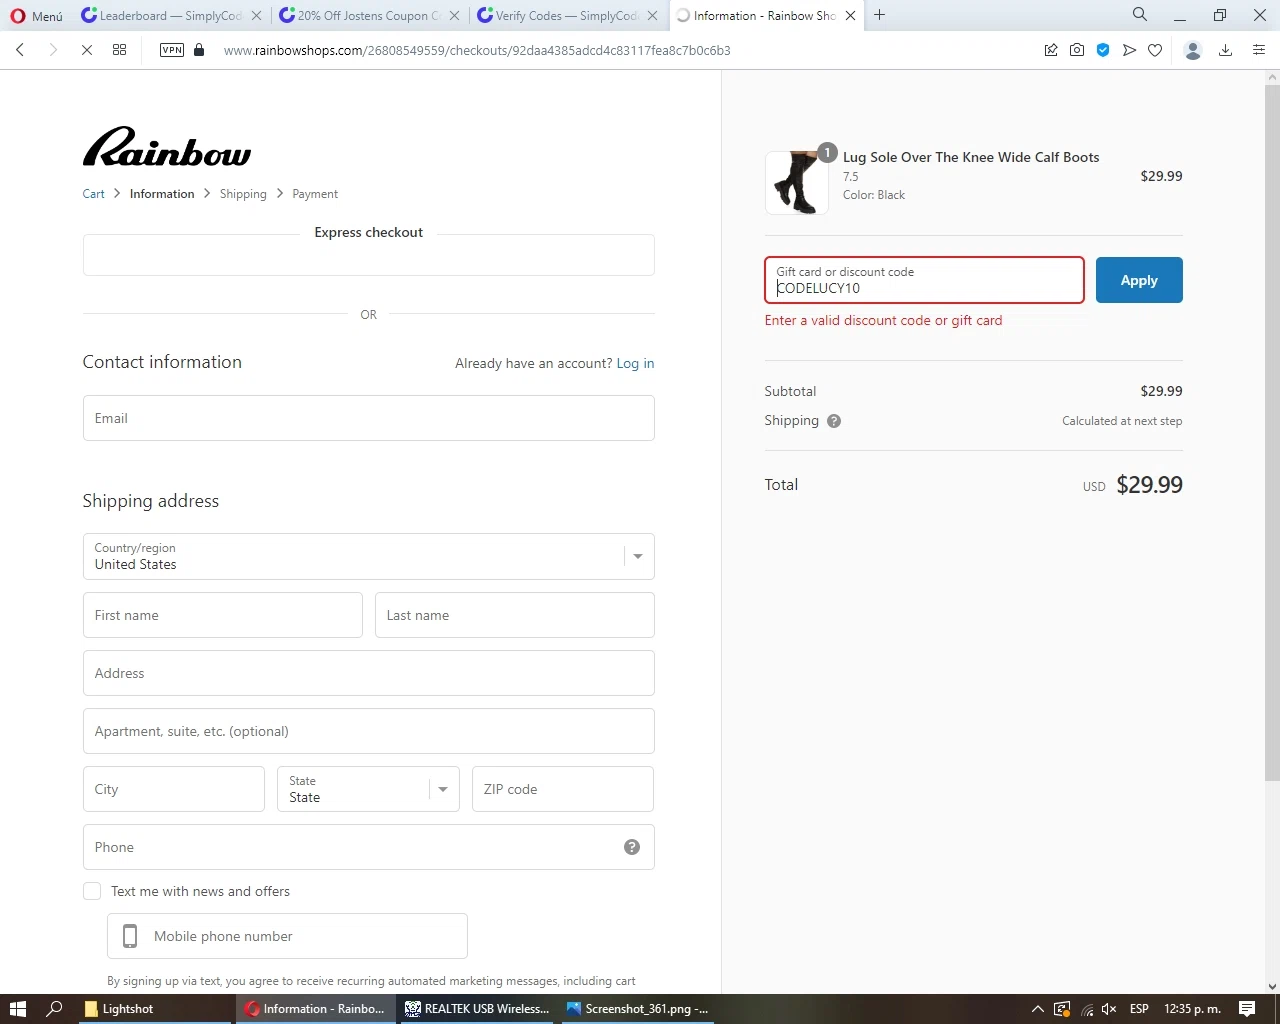Click the padlock site security icon
The height and width of the screenshot is (1024, 1280).
(199, 50)
